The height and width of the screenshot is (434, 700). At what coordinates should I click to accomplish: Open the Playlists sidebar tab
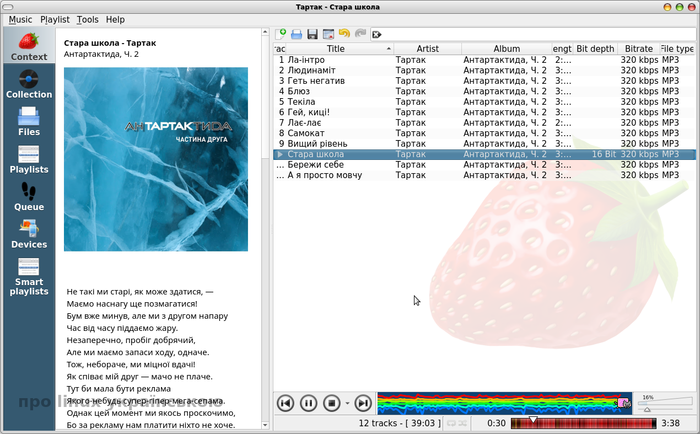(x=29, y=159)
